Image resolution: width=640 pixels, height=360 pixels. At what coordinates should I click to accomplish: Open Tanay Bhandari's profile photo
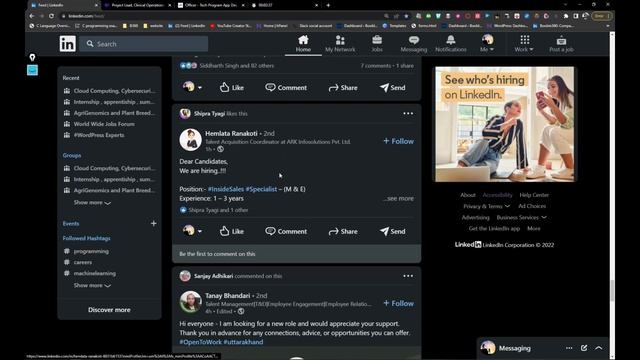[190, 302]
